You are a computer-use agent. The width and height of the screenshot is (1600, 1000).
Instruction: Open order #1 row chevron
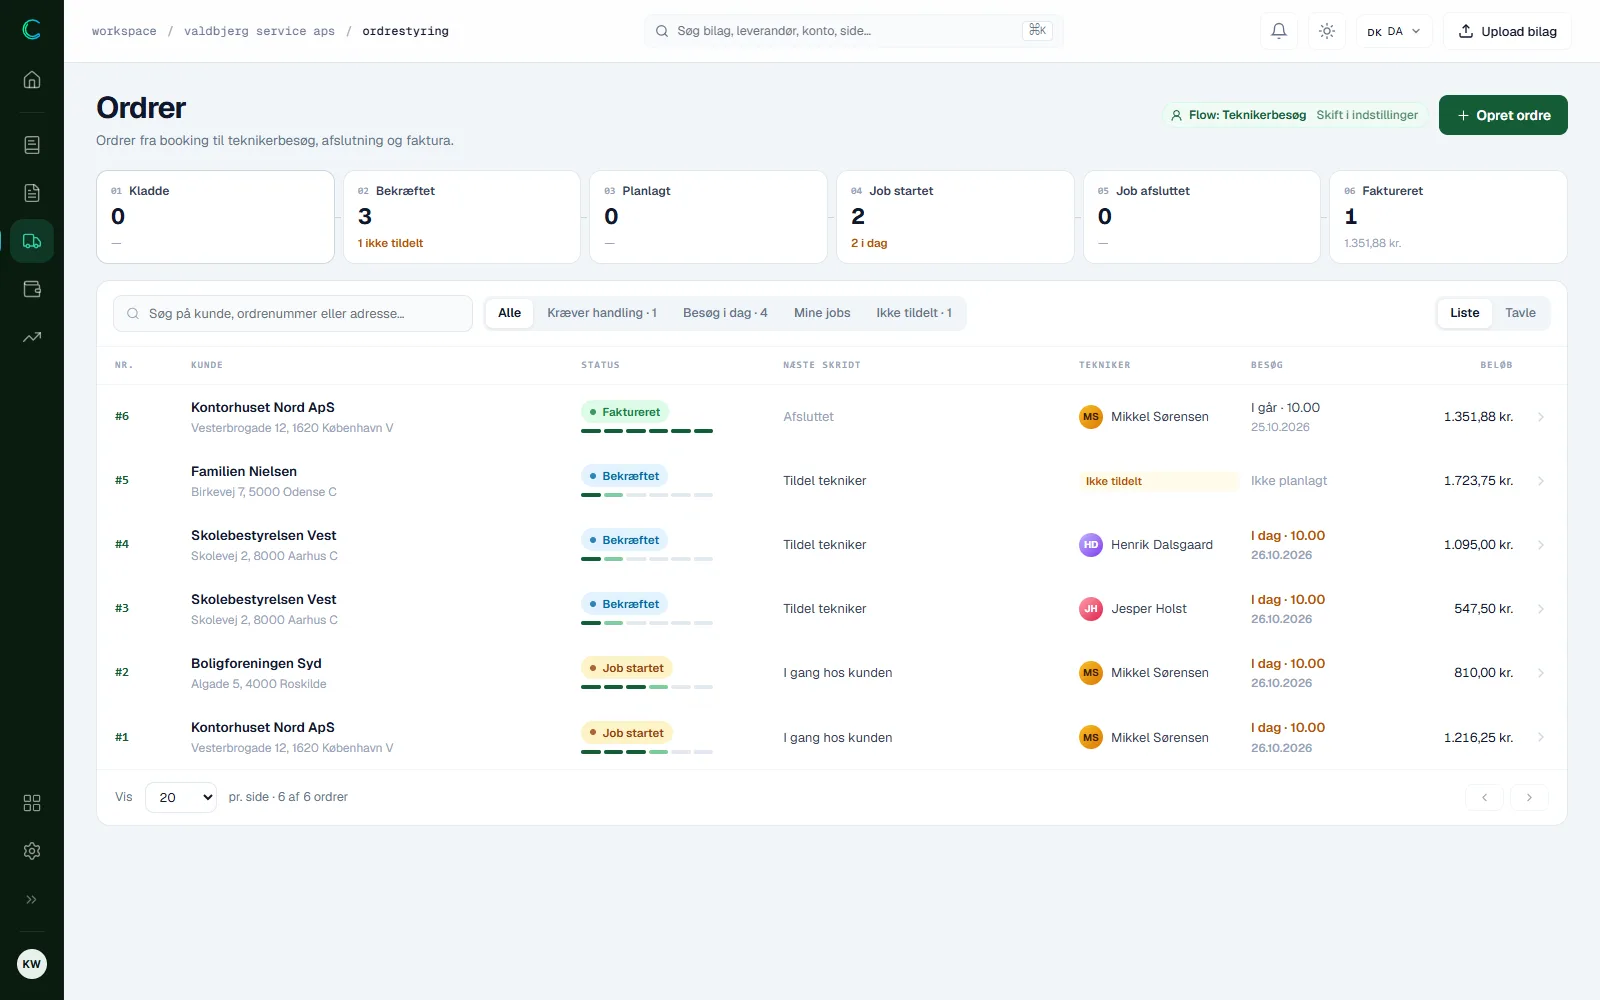click(x=1541, y=737)
